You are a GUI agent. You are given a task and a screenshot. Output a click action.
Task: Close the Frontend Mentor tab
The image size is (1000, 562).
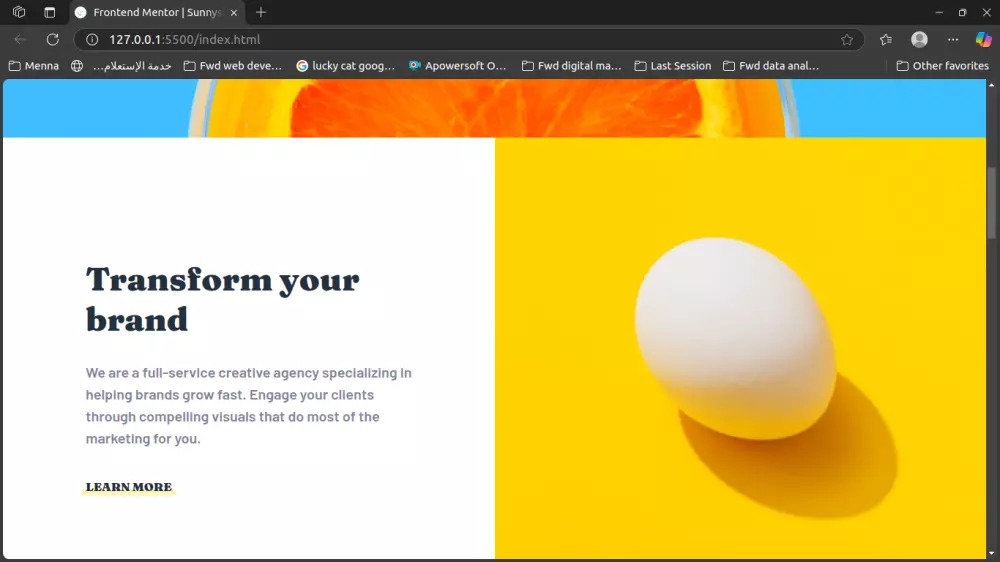[x=233, y=12]
